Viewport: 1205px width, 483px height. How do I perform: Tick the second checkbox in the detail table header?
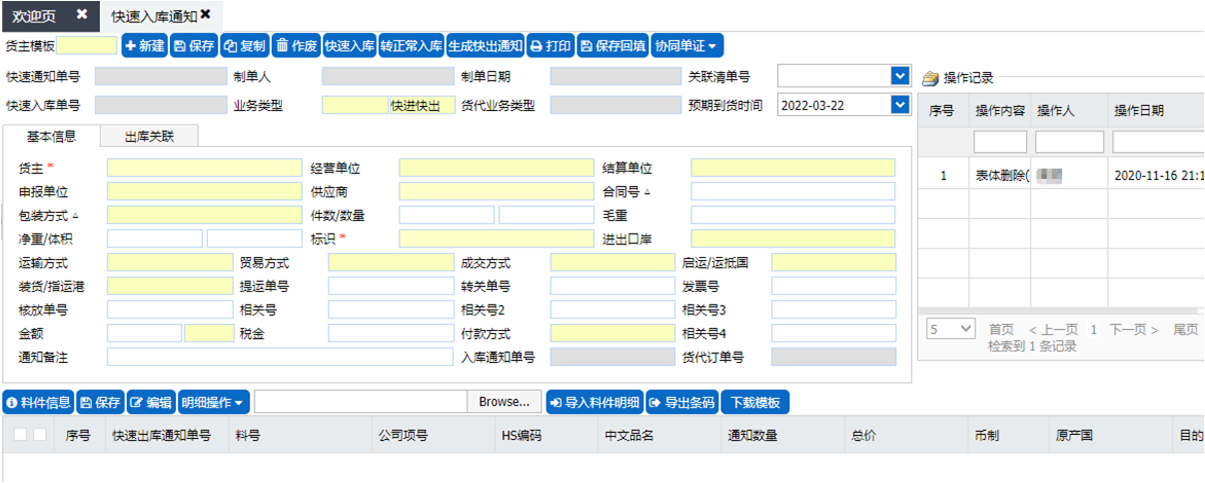[40, 435]
